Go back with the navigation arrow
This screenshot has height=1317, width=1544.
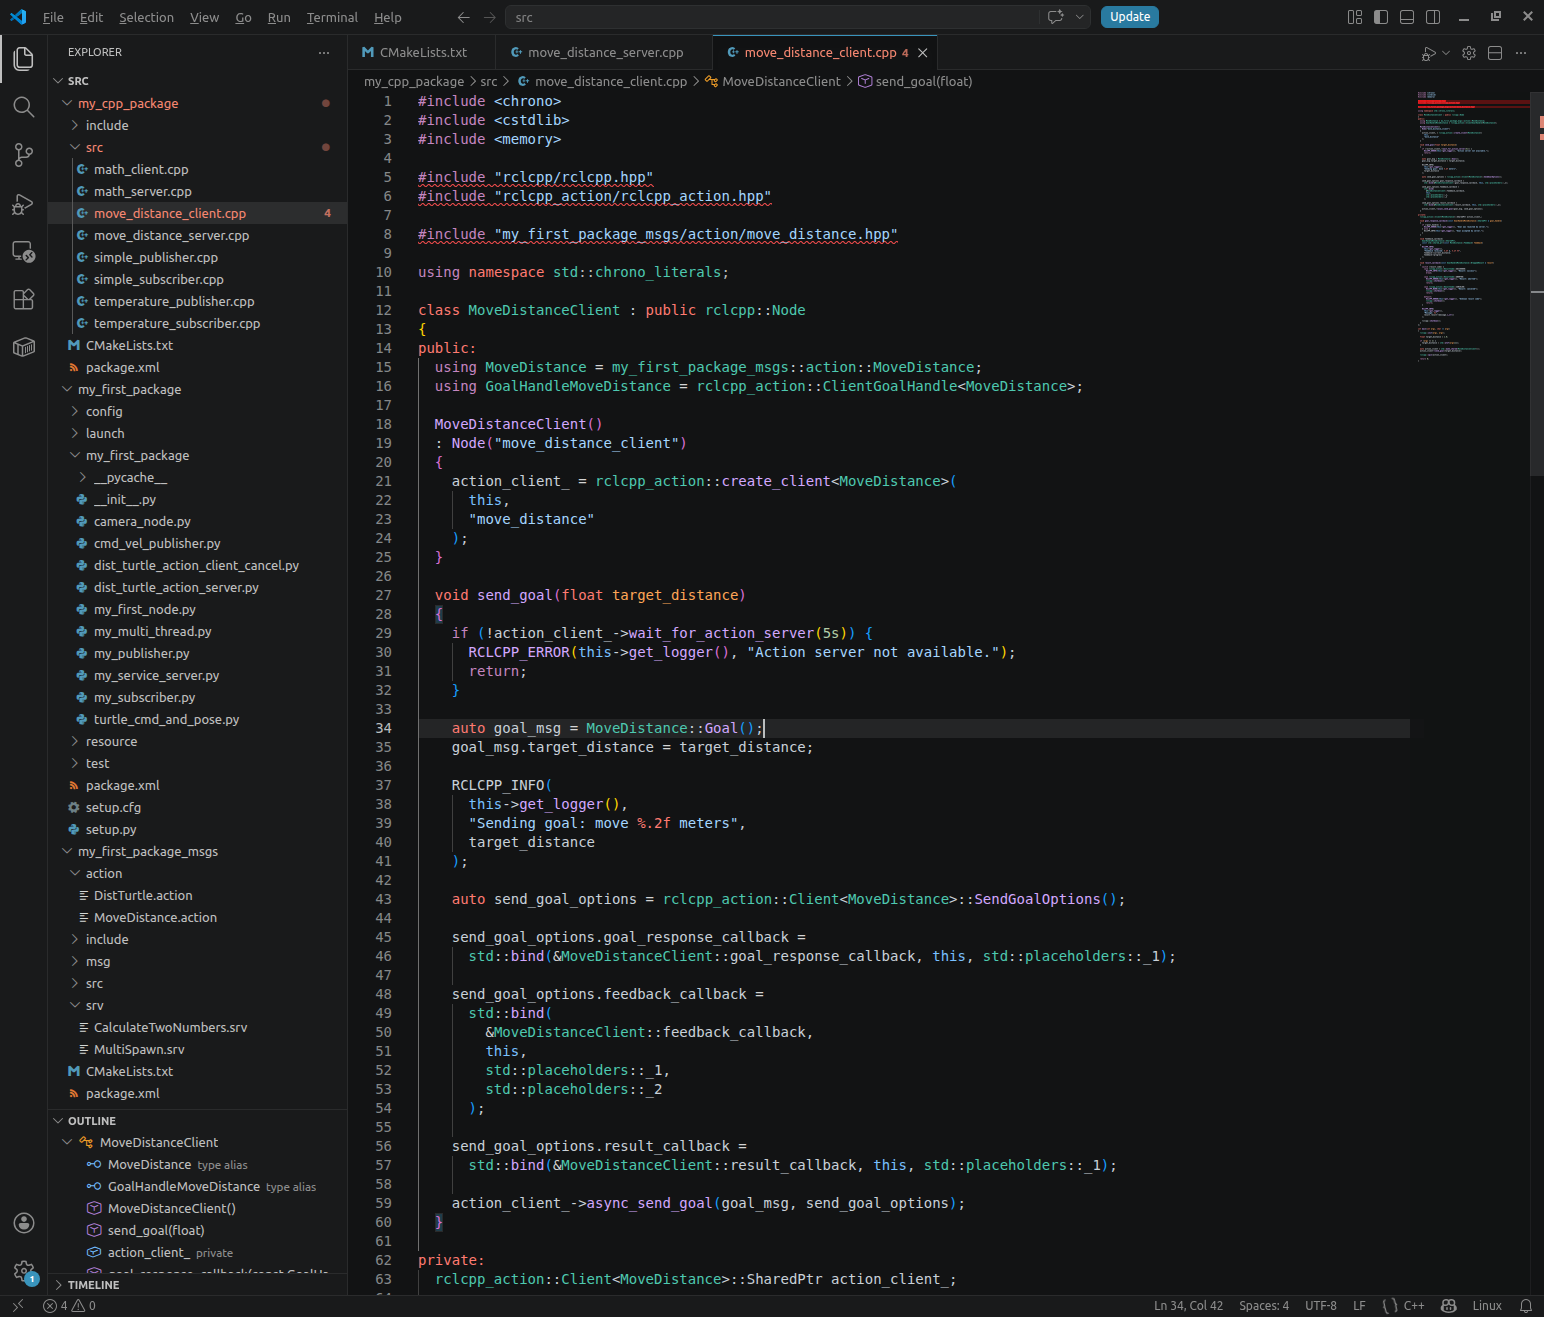tap(463, 17)
